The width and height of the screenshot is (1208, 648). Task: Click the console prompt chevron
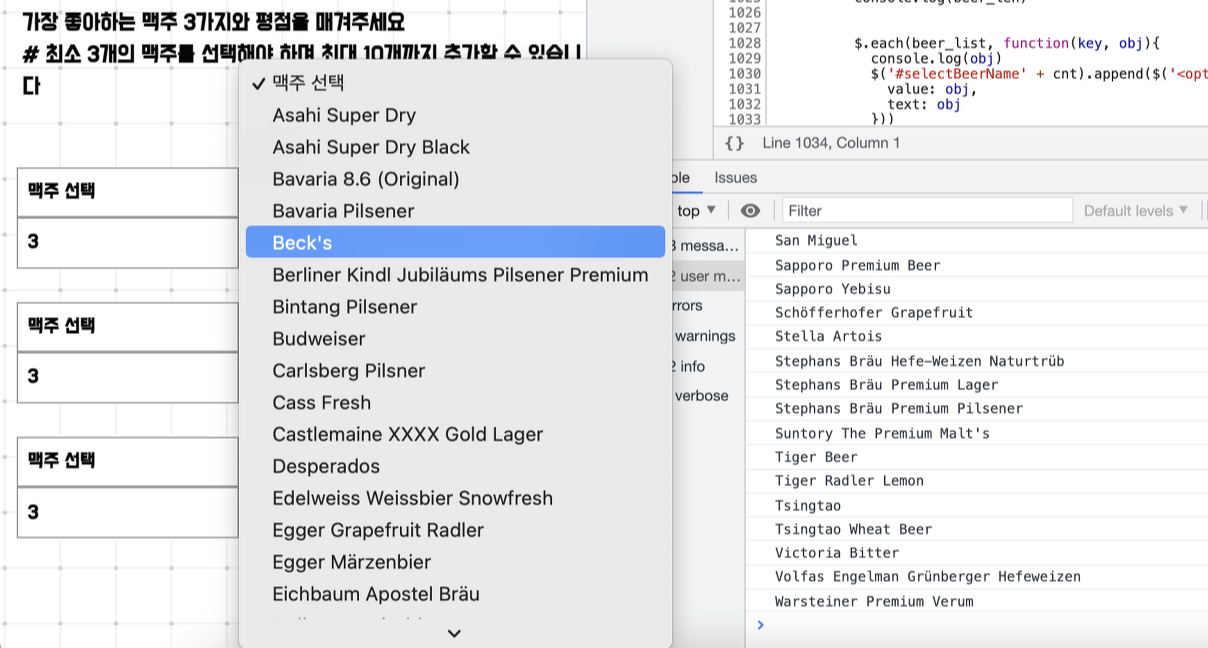(x=760, y=625)
